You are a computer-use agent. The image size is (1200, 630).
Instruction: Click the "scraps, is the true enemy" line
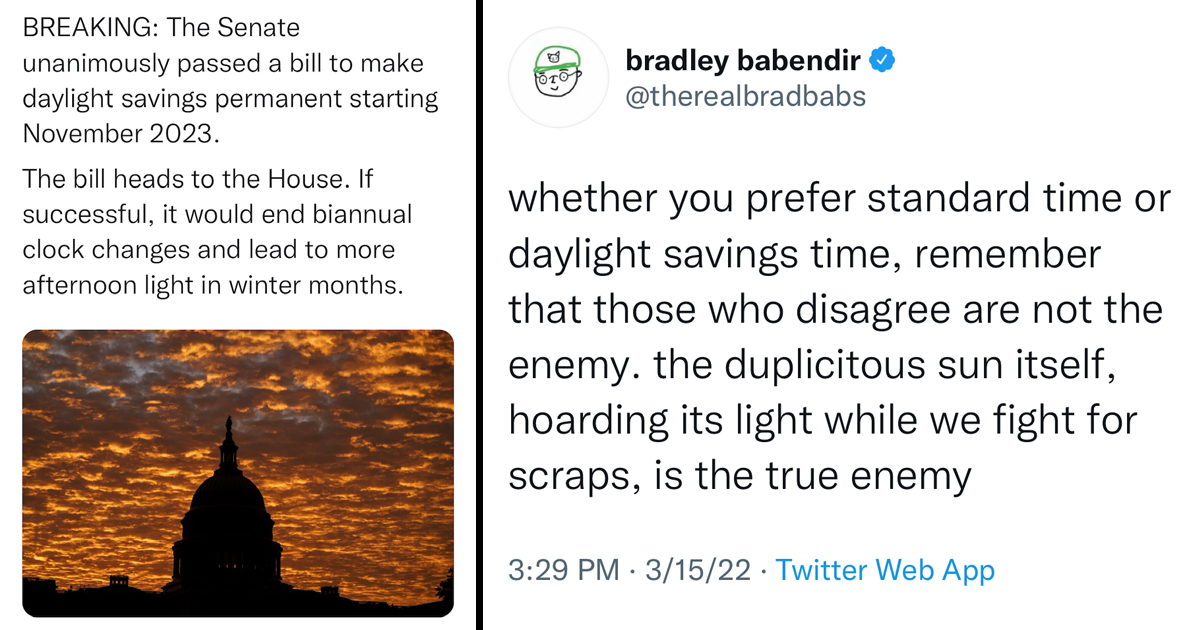(739, 477)
